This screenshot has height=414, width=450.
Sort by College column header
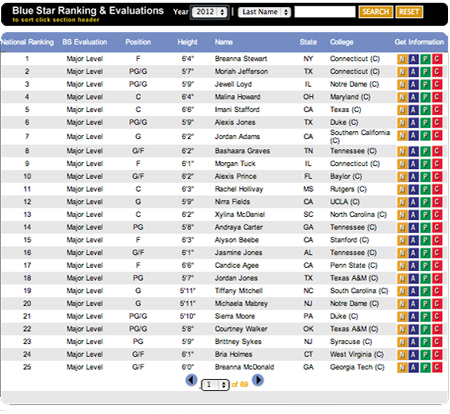(342, 42)
